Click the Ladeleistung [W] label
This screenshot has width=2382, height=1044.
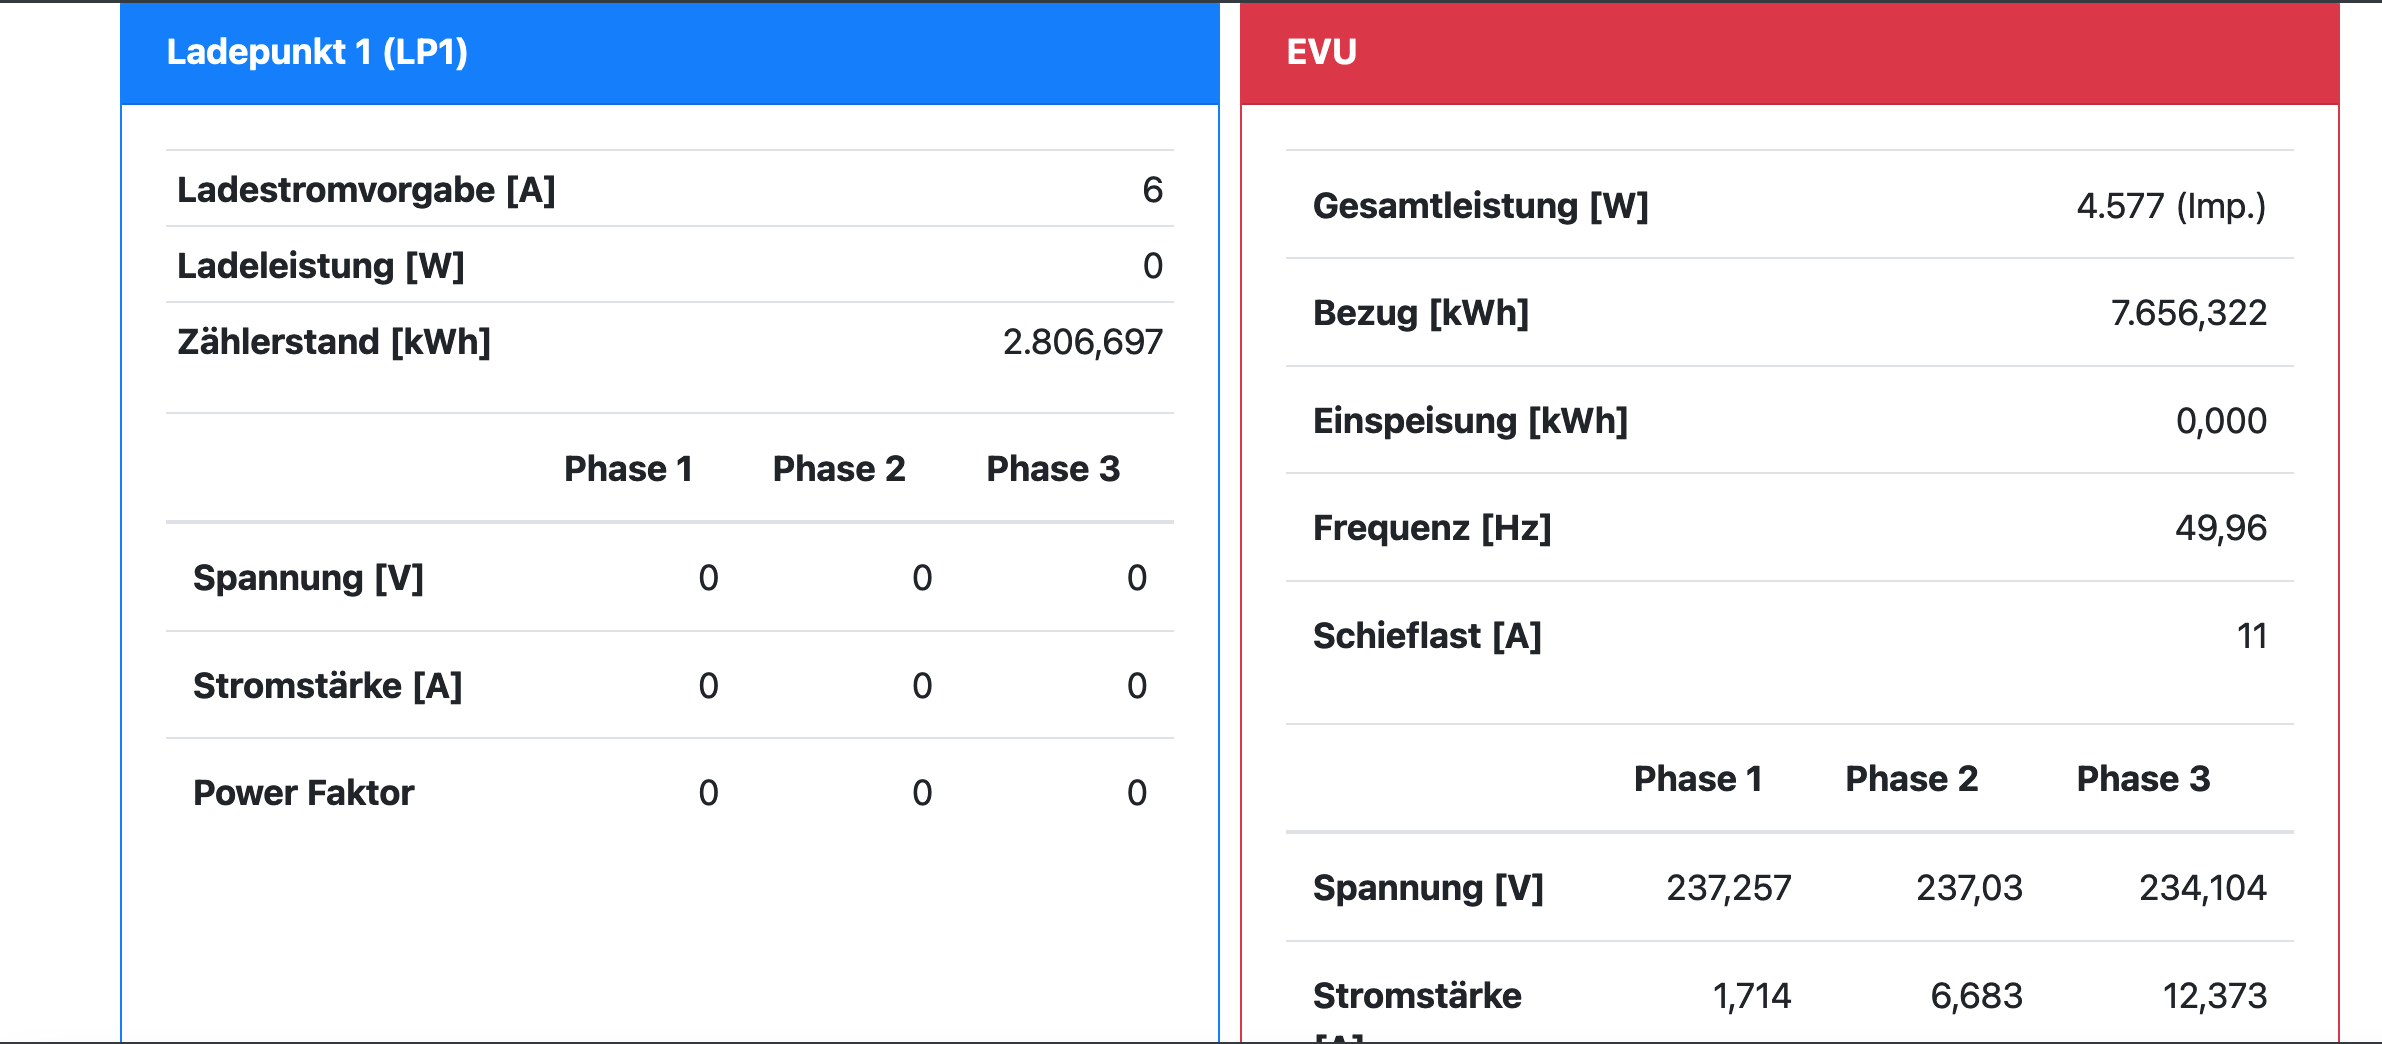(x=320, y=266)
